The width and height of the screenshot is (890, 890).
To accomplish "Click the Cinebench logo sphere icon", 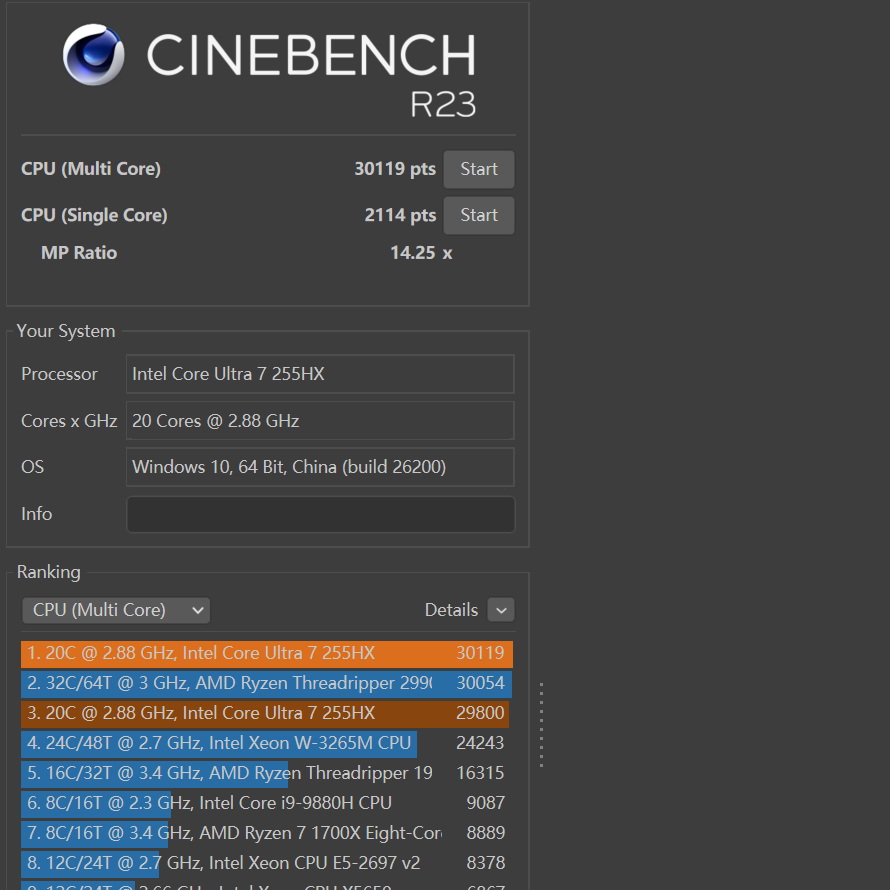I will pyautogui.click(x=94, y=54).
